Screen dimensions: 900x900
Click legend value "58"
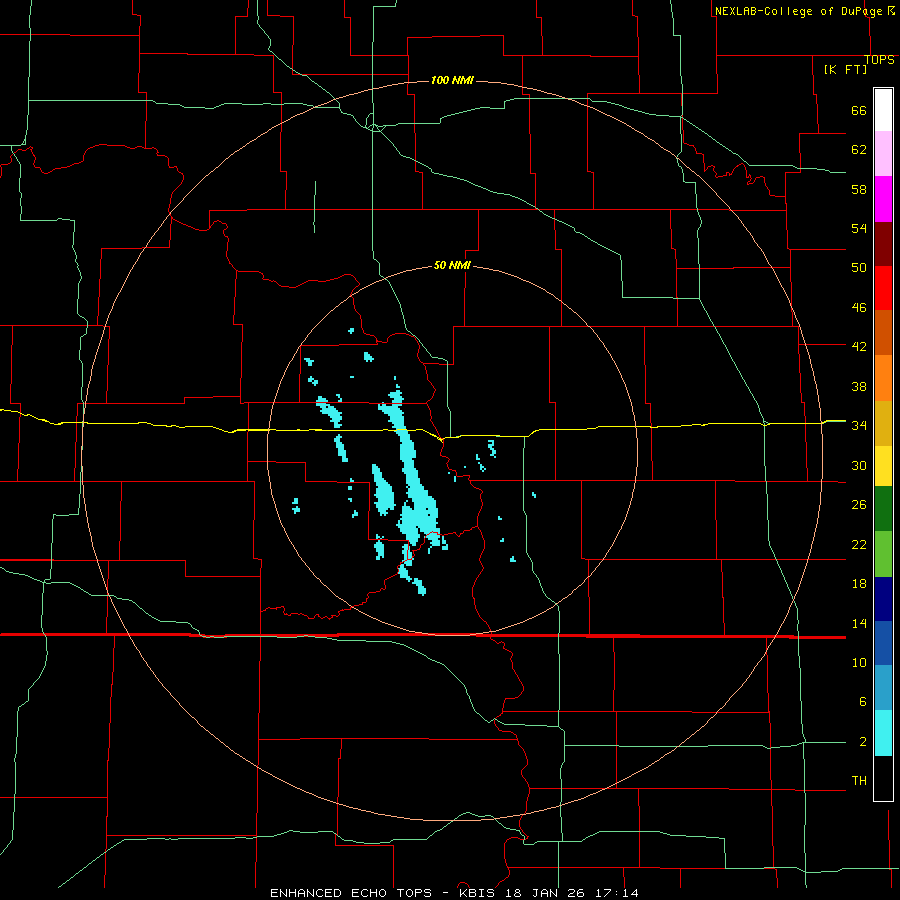pos(859,189)
